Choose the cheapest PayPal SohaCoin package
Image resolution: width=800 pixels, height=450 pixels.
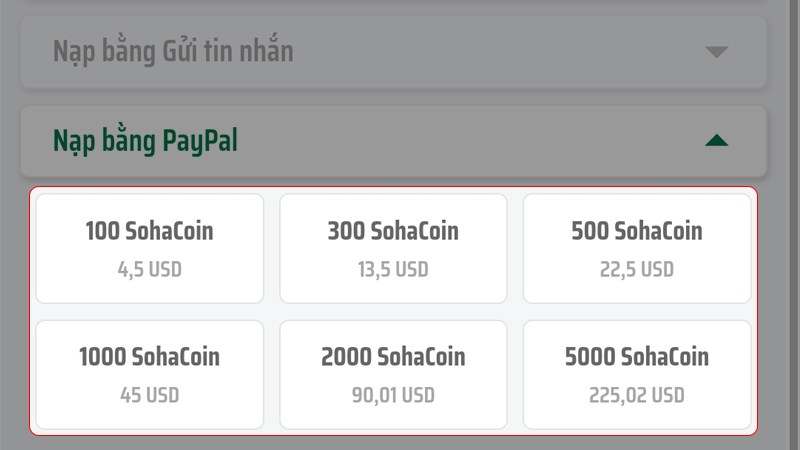point(149,248)
